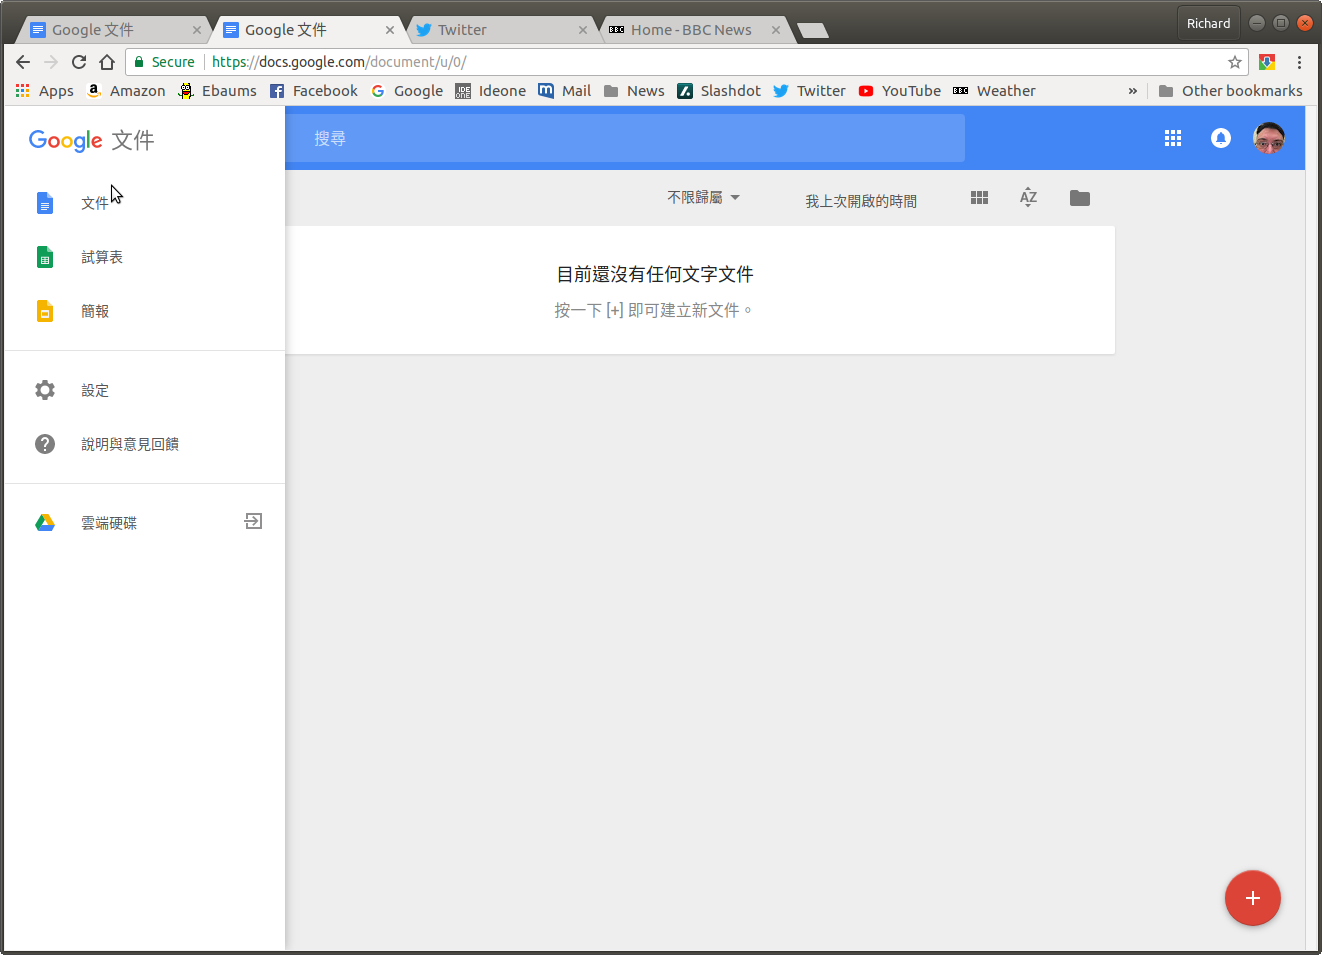Open the Google apps grid icon

(x=1173, y=138)
